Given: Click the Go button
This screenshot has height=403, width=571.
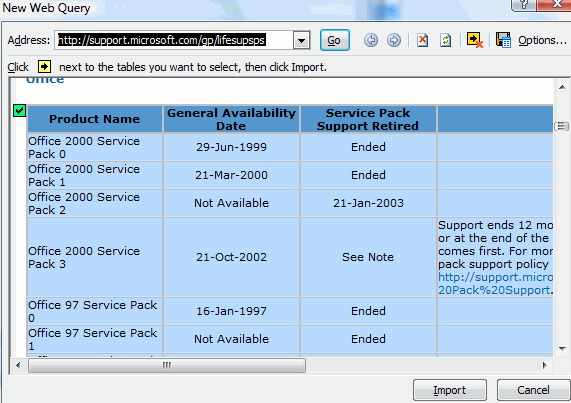Looking at the screenshot, I should coord(335,40).
